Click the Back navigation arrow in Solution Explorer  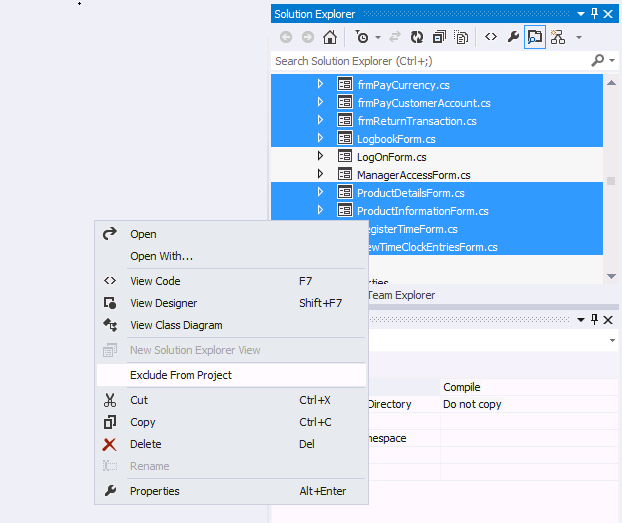[286, 37]
